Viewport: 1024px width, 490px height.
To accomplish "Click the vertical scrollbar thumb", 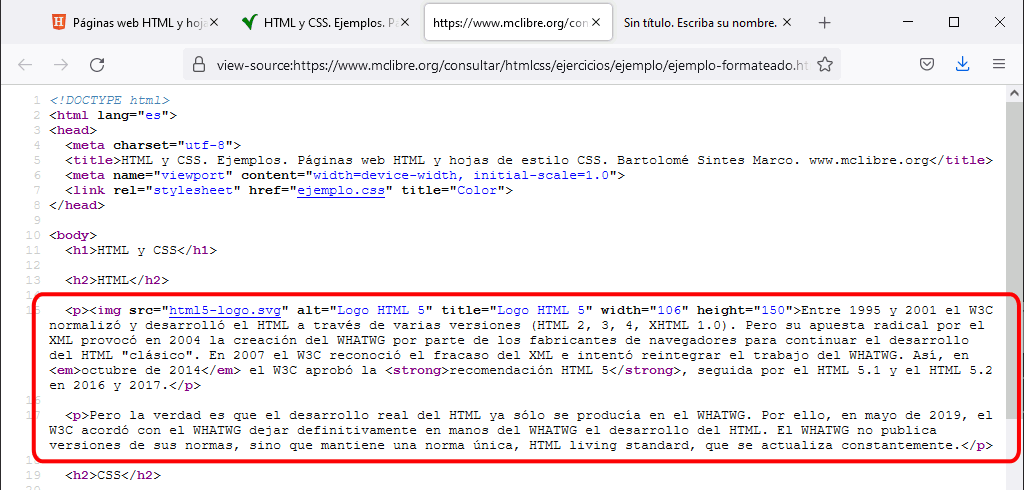I will click(1012, 259).
